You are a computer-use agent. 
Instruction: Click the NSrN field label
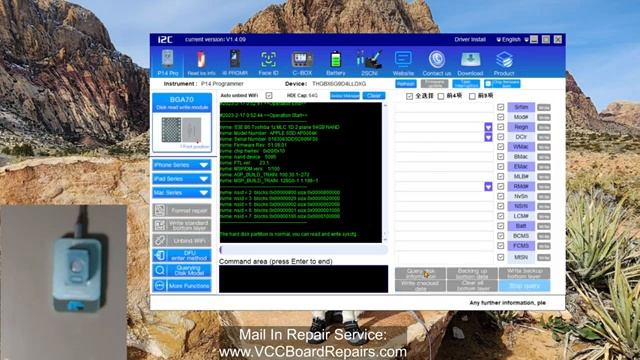[x=521, y=206]
